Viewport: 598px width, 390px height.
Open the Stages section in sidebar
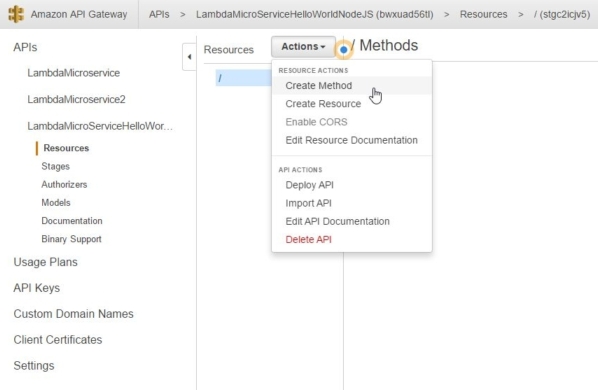(x=56, y=167)
